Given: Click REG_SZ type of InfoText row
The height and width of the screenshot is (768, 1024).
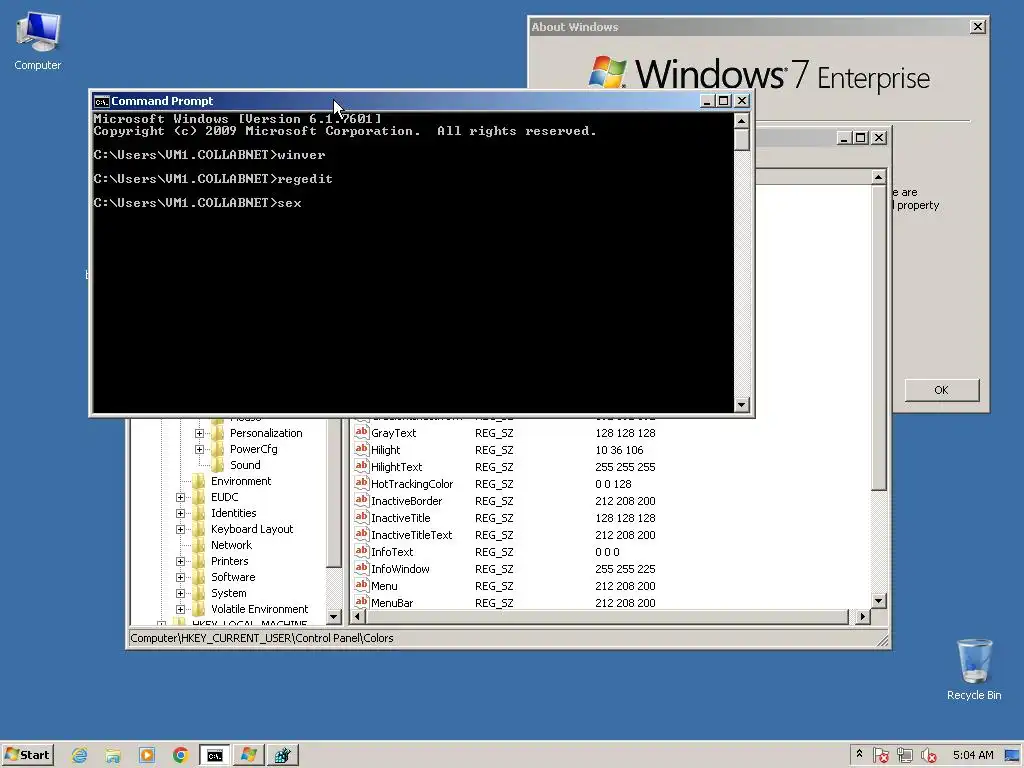Looking at the screenshot, I should [x=494, y=552].
